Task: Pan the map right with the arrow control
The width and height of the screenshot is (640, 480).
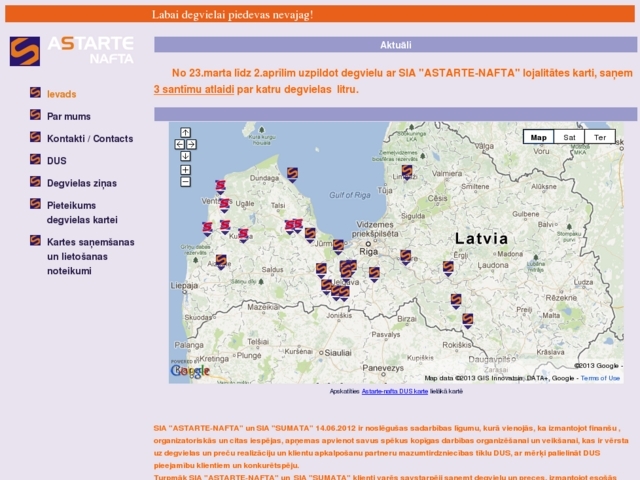Action: pyautogui.click(x=191, y=144)
